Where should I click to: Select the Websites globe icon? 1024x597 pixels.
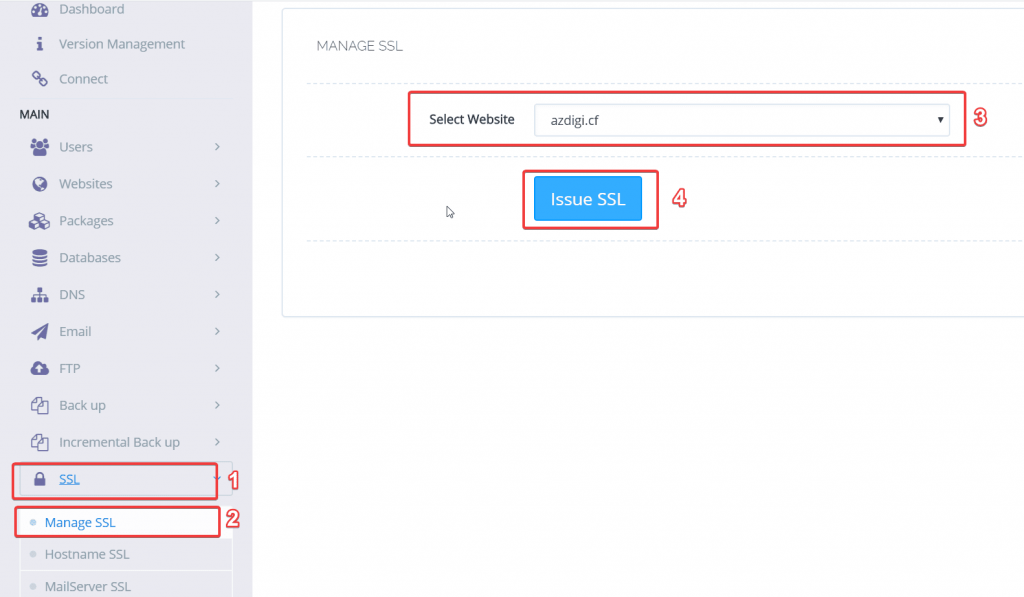coord(40,183)
